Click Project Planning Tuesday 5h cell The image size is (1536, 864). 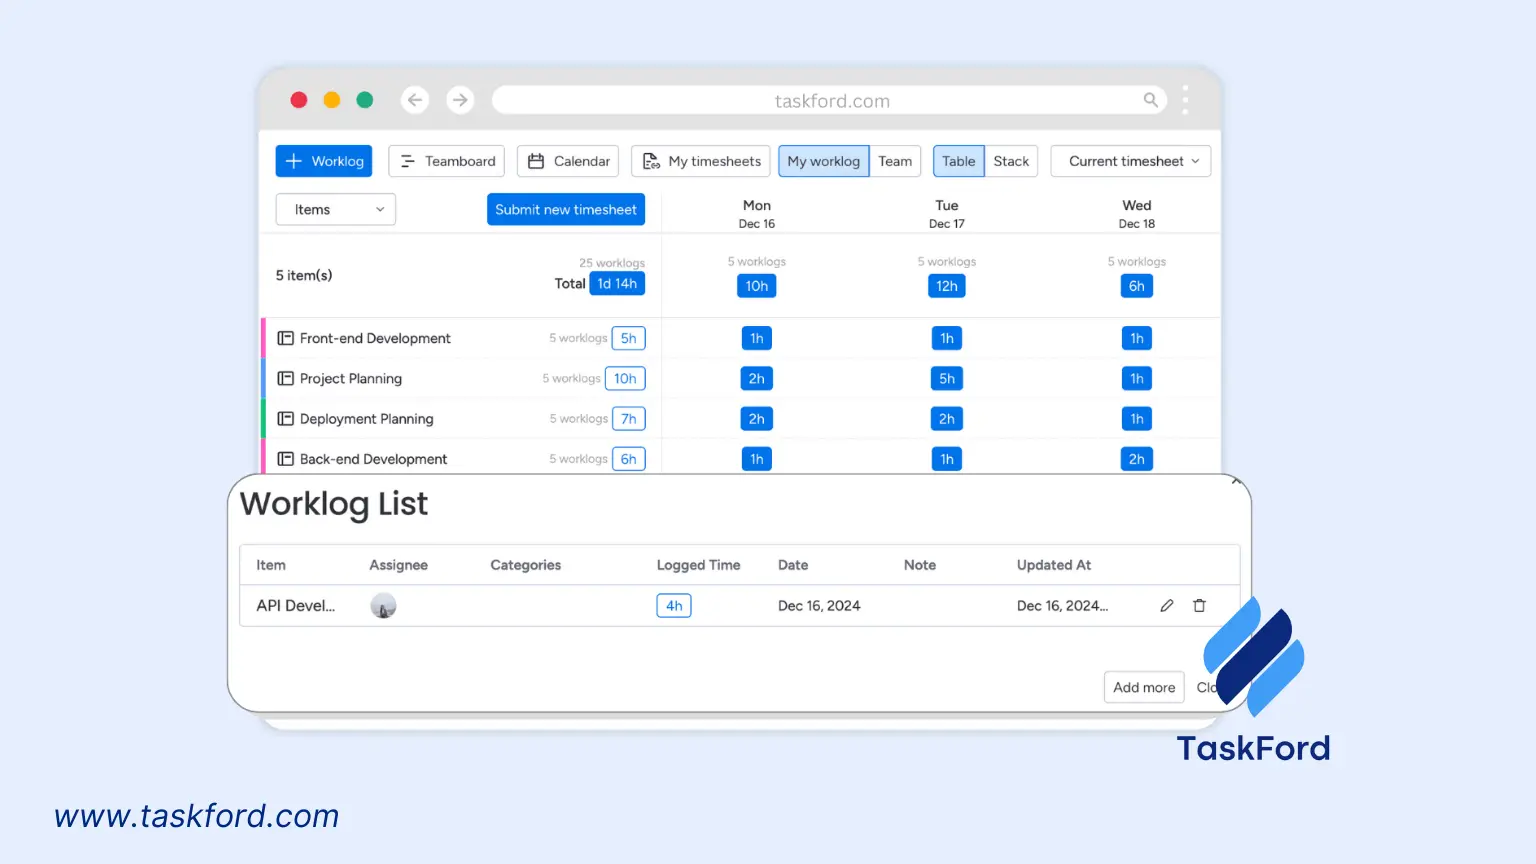(947, 378)
